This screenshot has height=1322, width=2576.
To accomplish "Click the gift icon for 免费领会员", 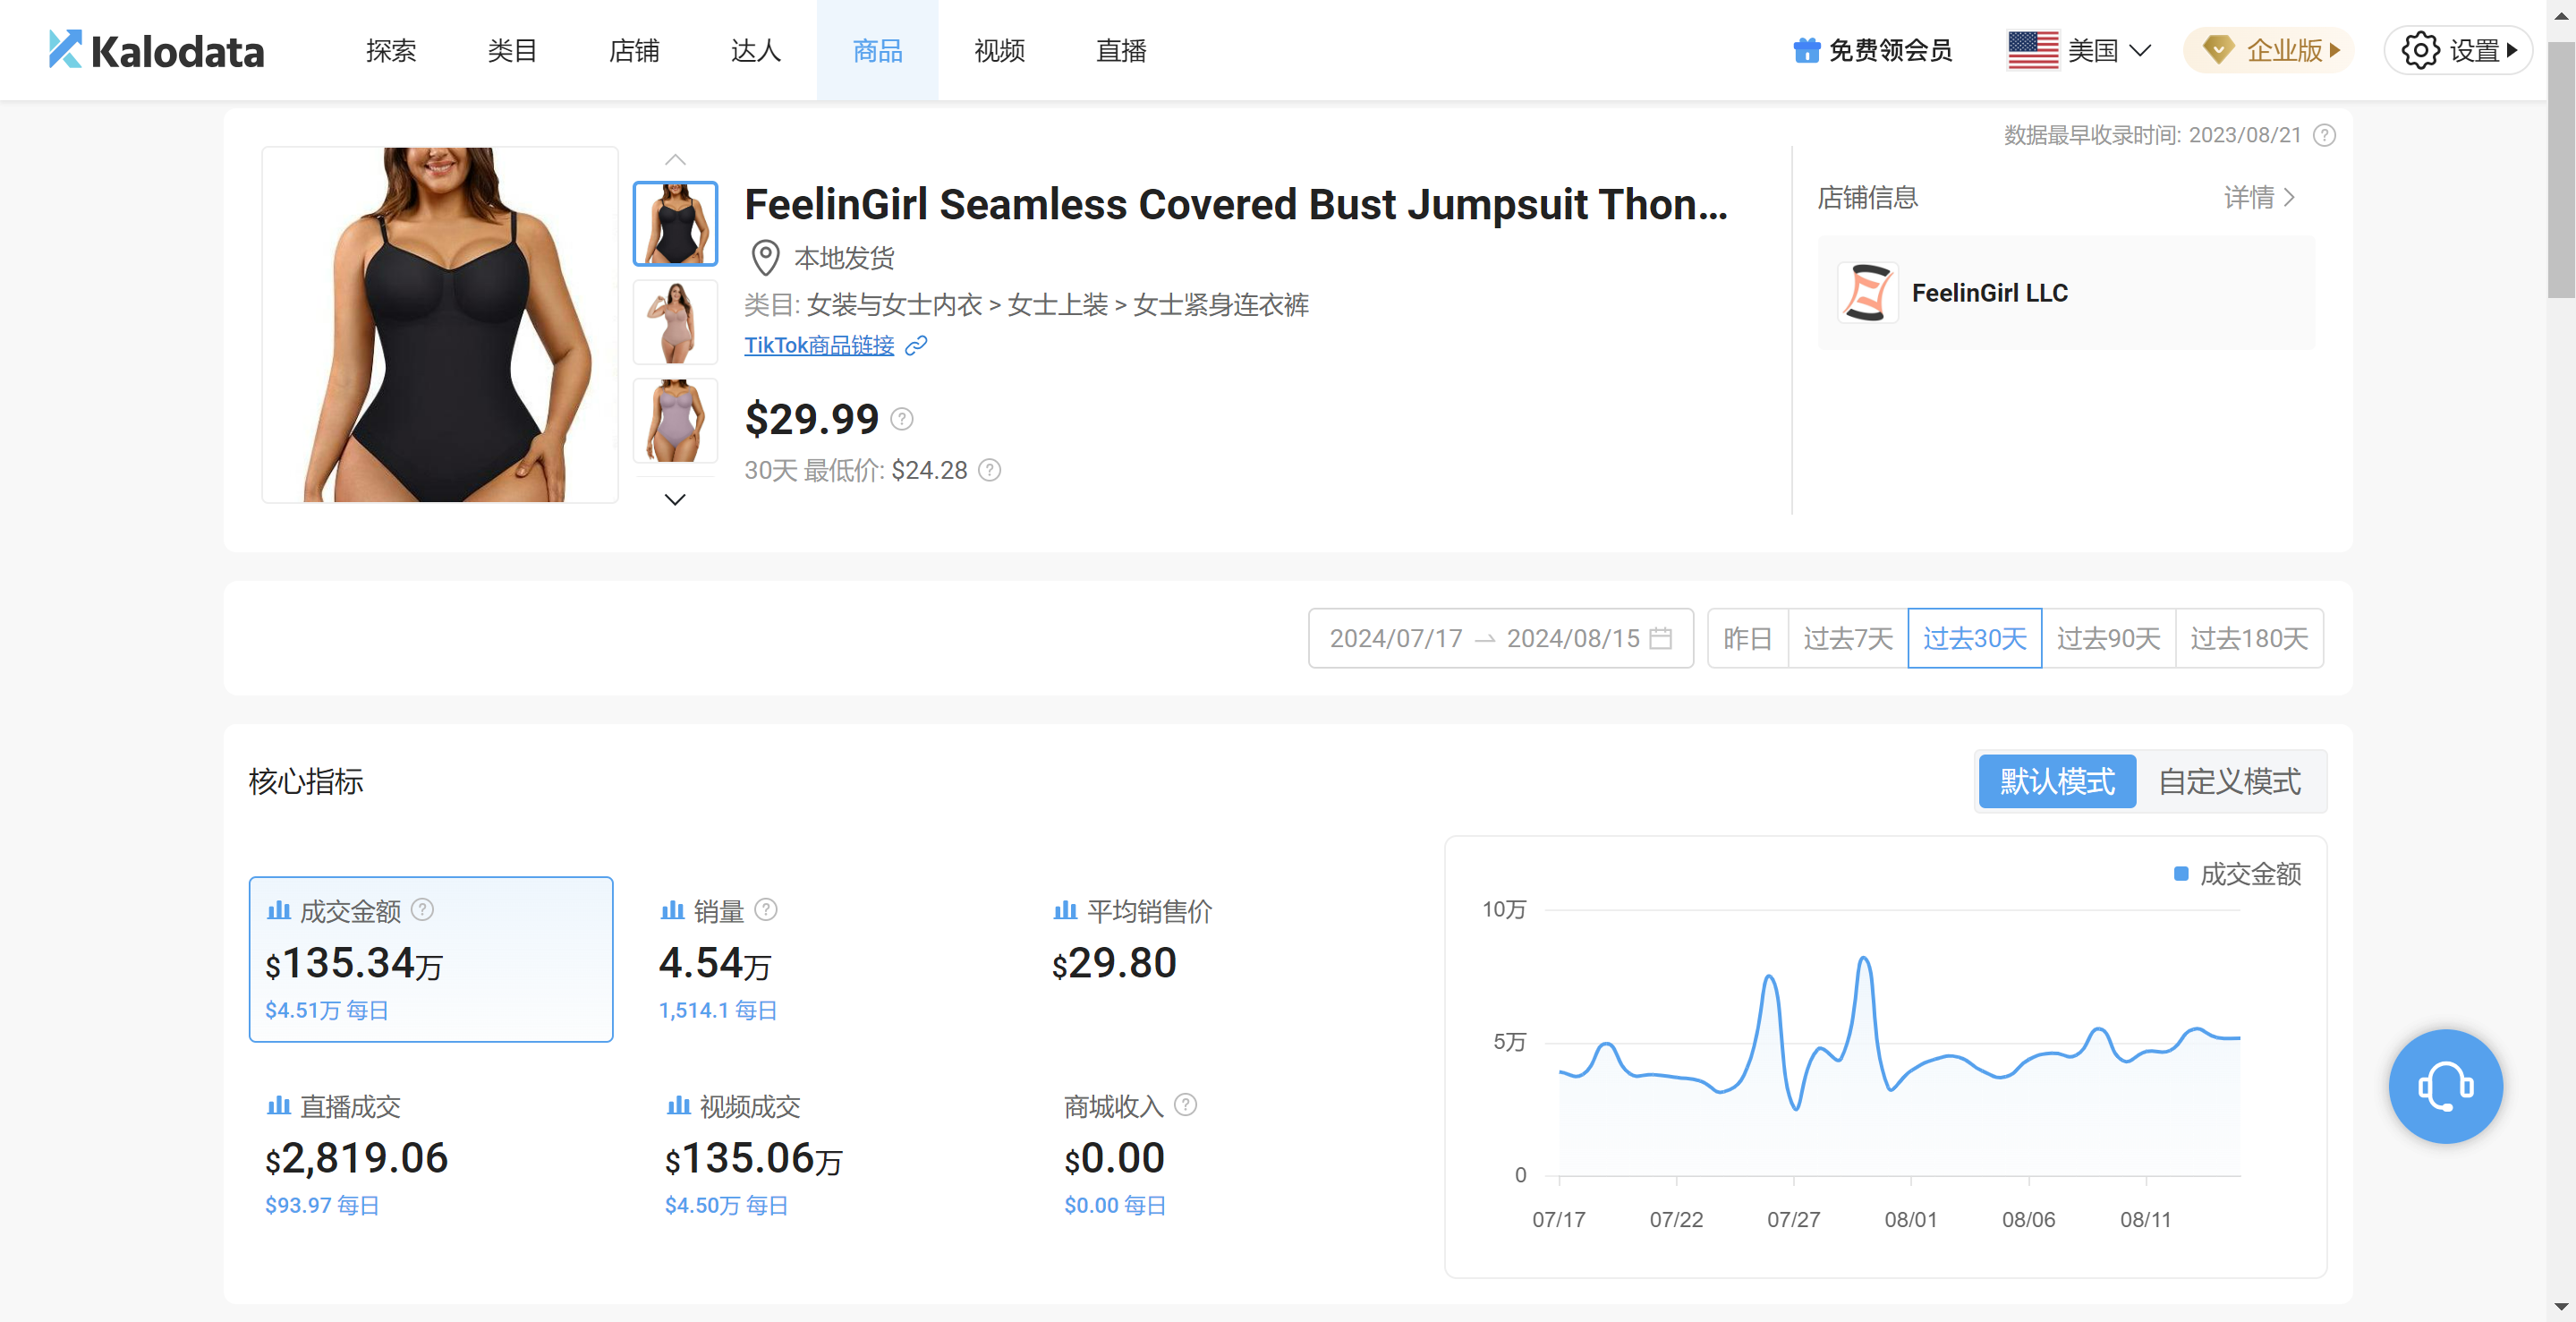I will pos(1806,50).
